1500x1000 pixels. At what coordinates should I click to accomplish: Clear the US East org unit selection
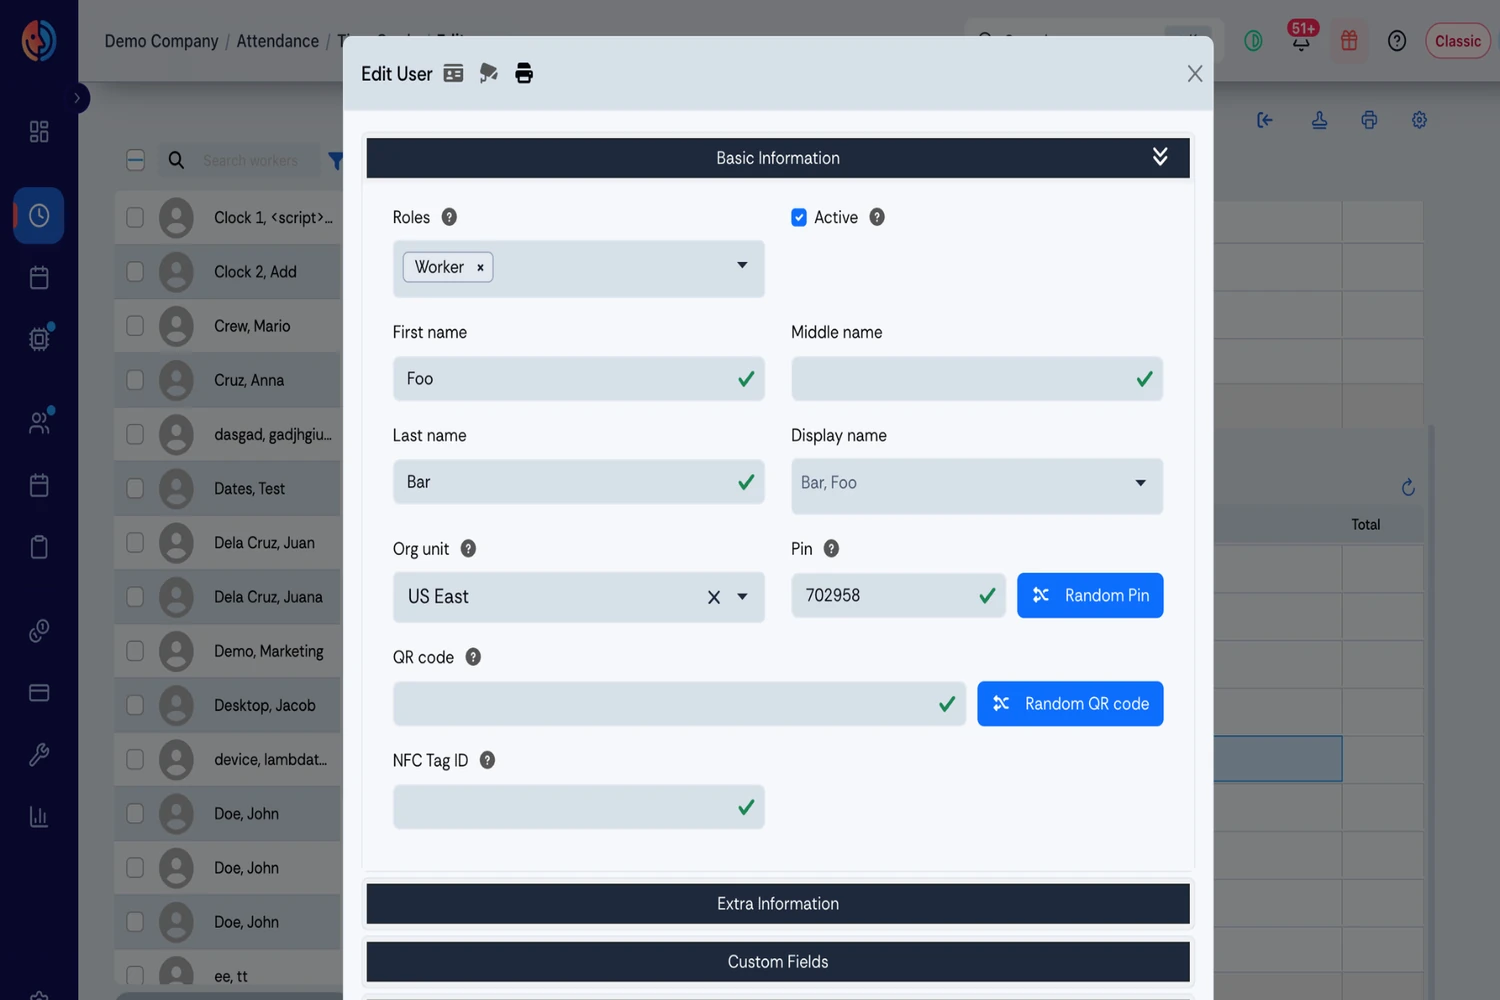(x=714, y=597)
